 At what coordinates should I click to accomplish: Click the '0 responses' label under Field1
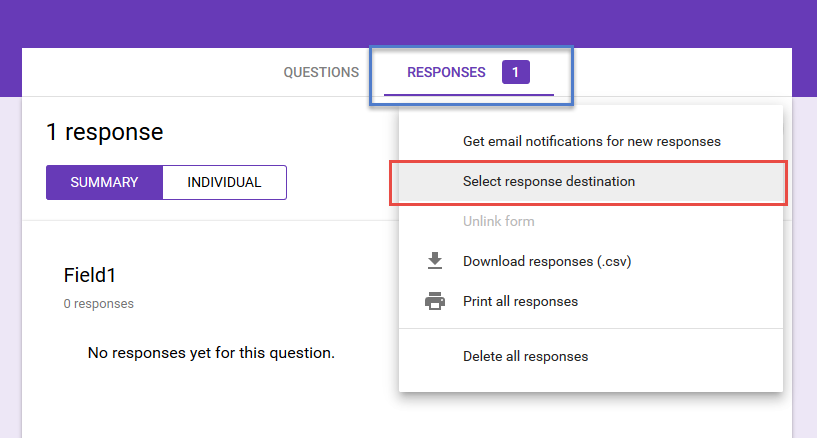coord(98,303)
